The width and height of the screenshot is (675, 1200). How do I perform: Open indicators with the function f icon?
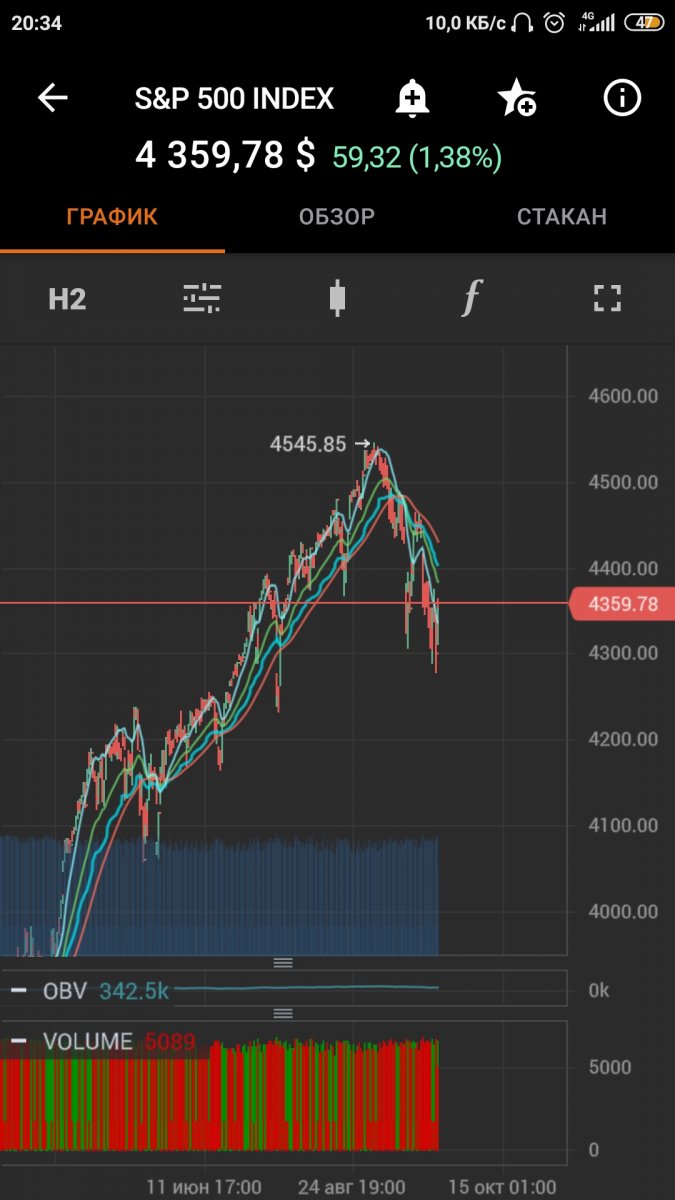click(x=471, y=298)
